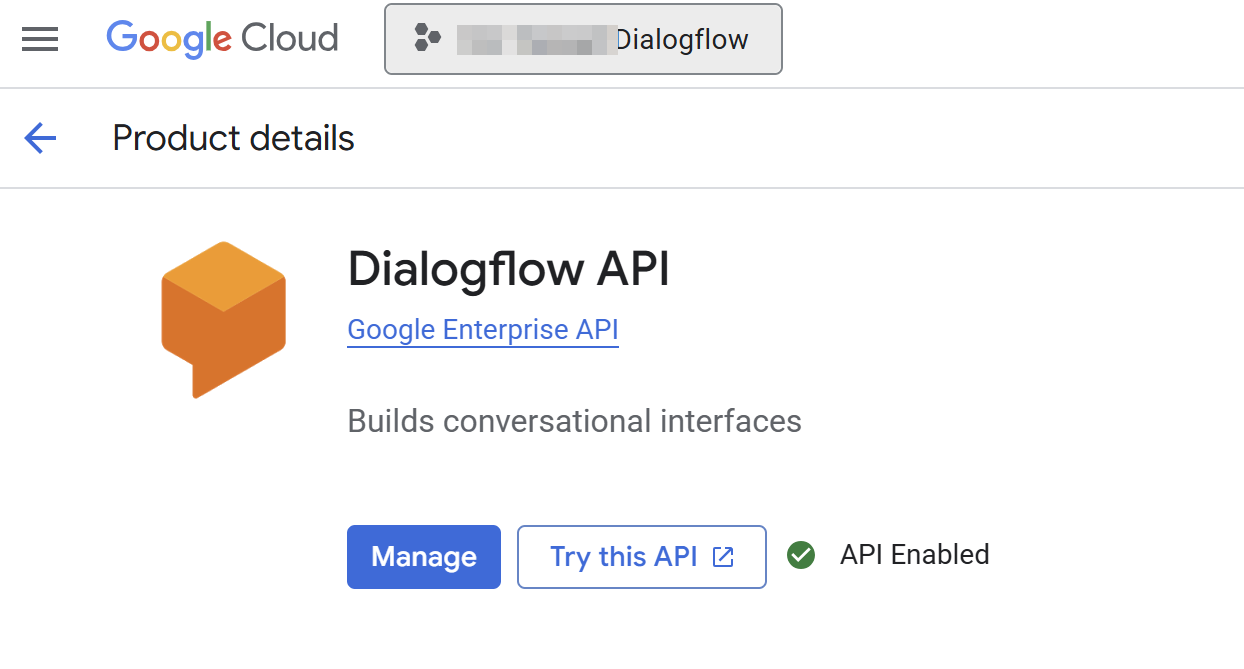Click the Builds conversational interfaces description
The width and height of the screenshot is (1244, 669).
tap(574, 421)
